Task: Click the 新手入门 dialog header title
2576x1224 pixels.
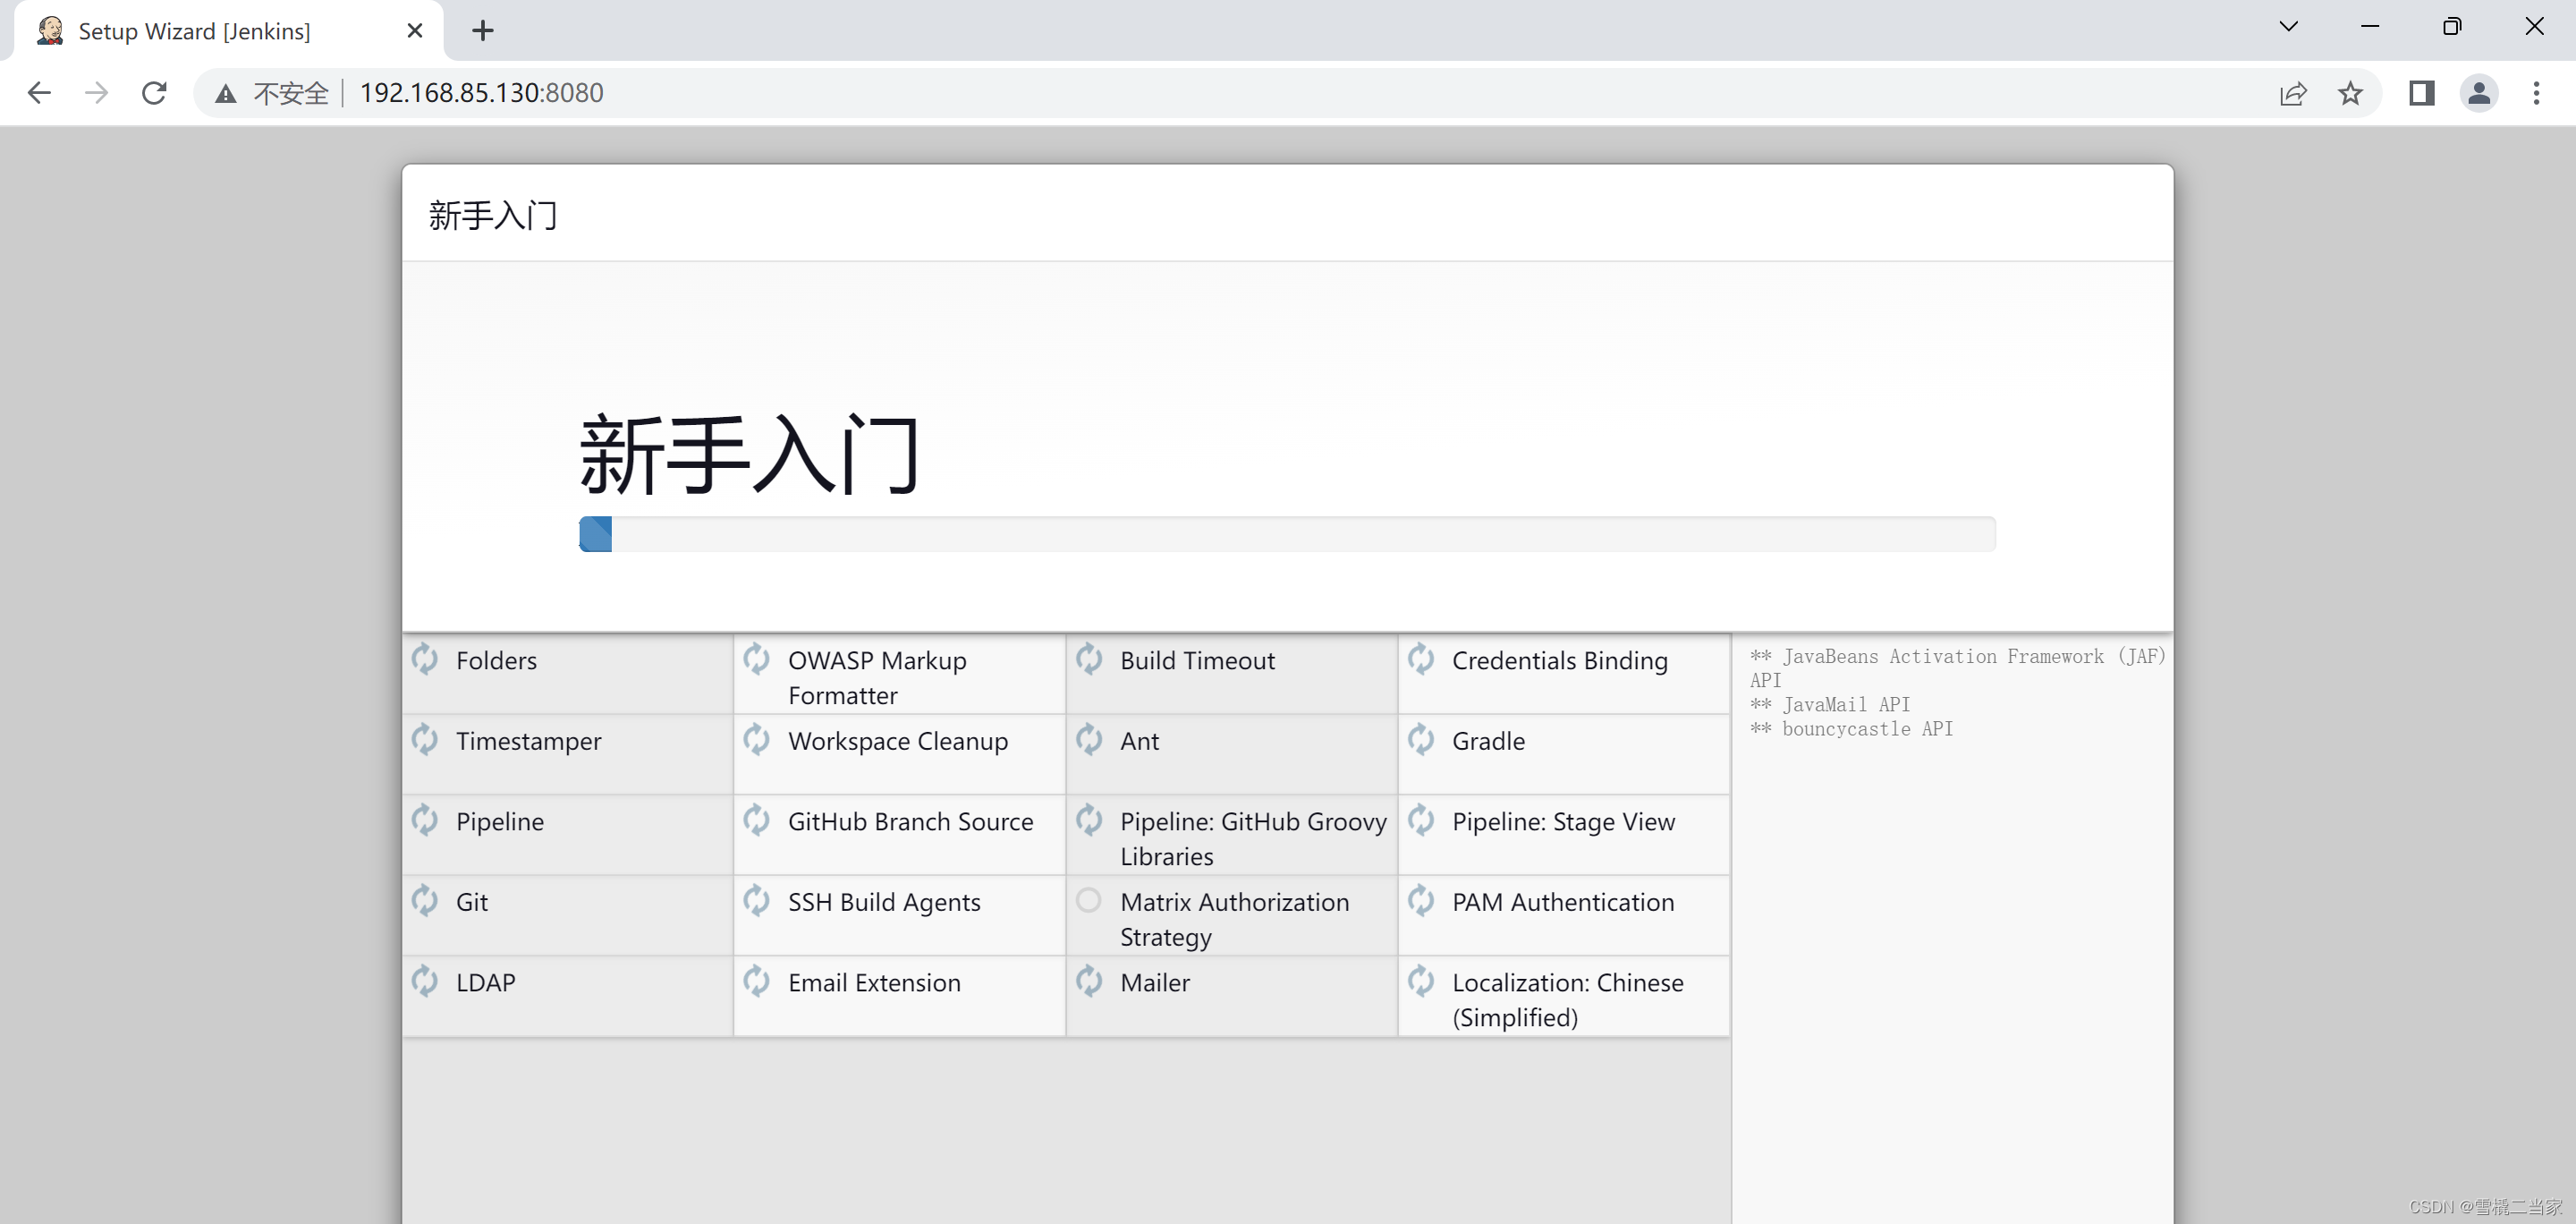Action: click(493, 215)
